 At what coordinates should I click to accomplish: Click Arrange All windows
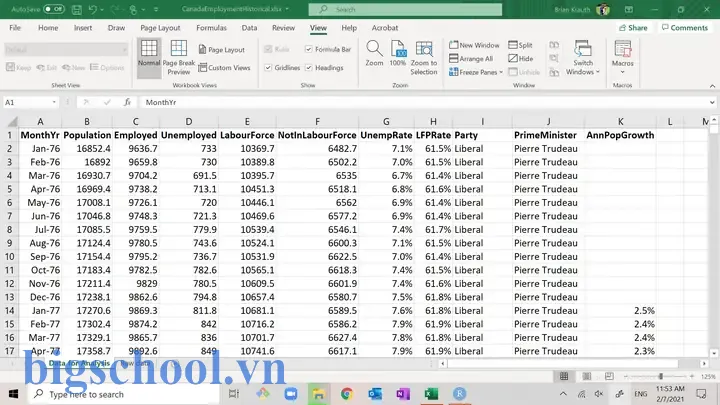(x=471, y=58)
